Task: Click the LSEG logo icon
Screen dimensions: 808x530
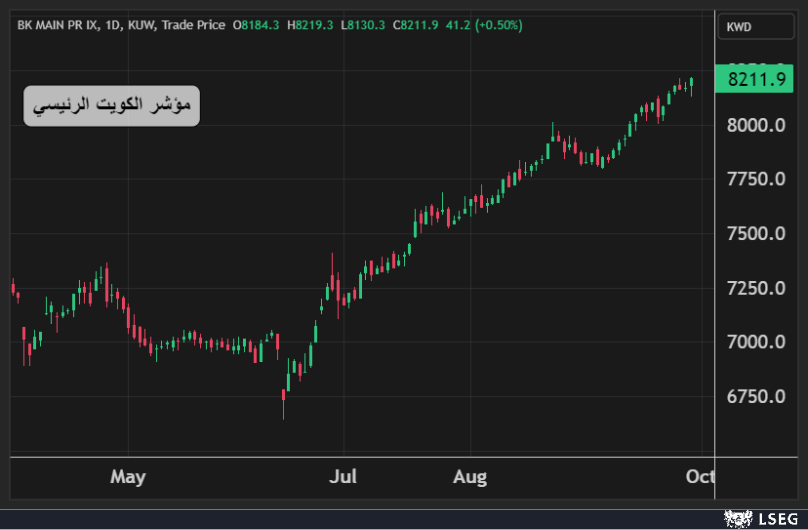Action: 737,518
